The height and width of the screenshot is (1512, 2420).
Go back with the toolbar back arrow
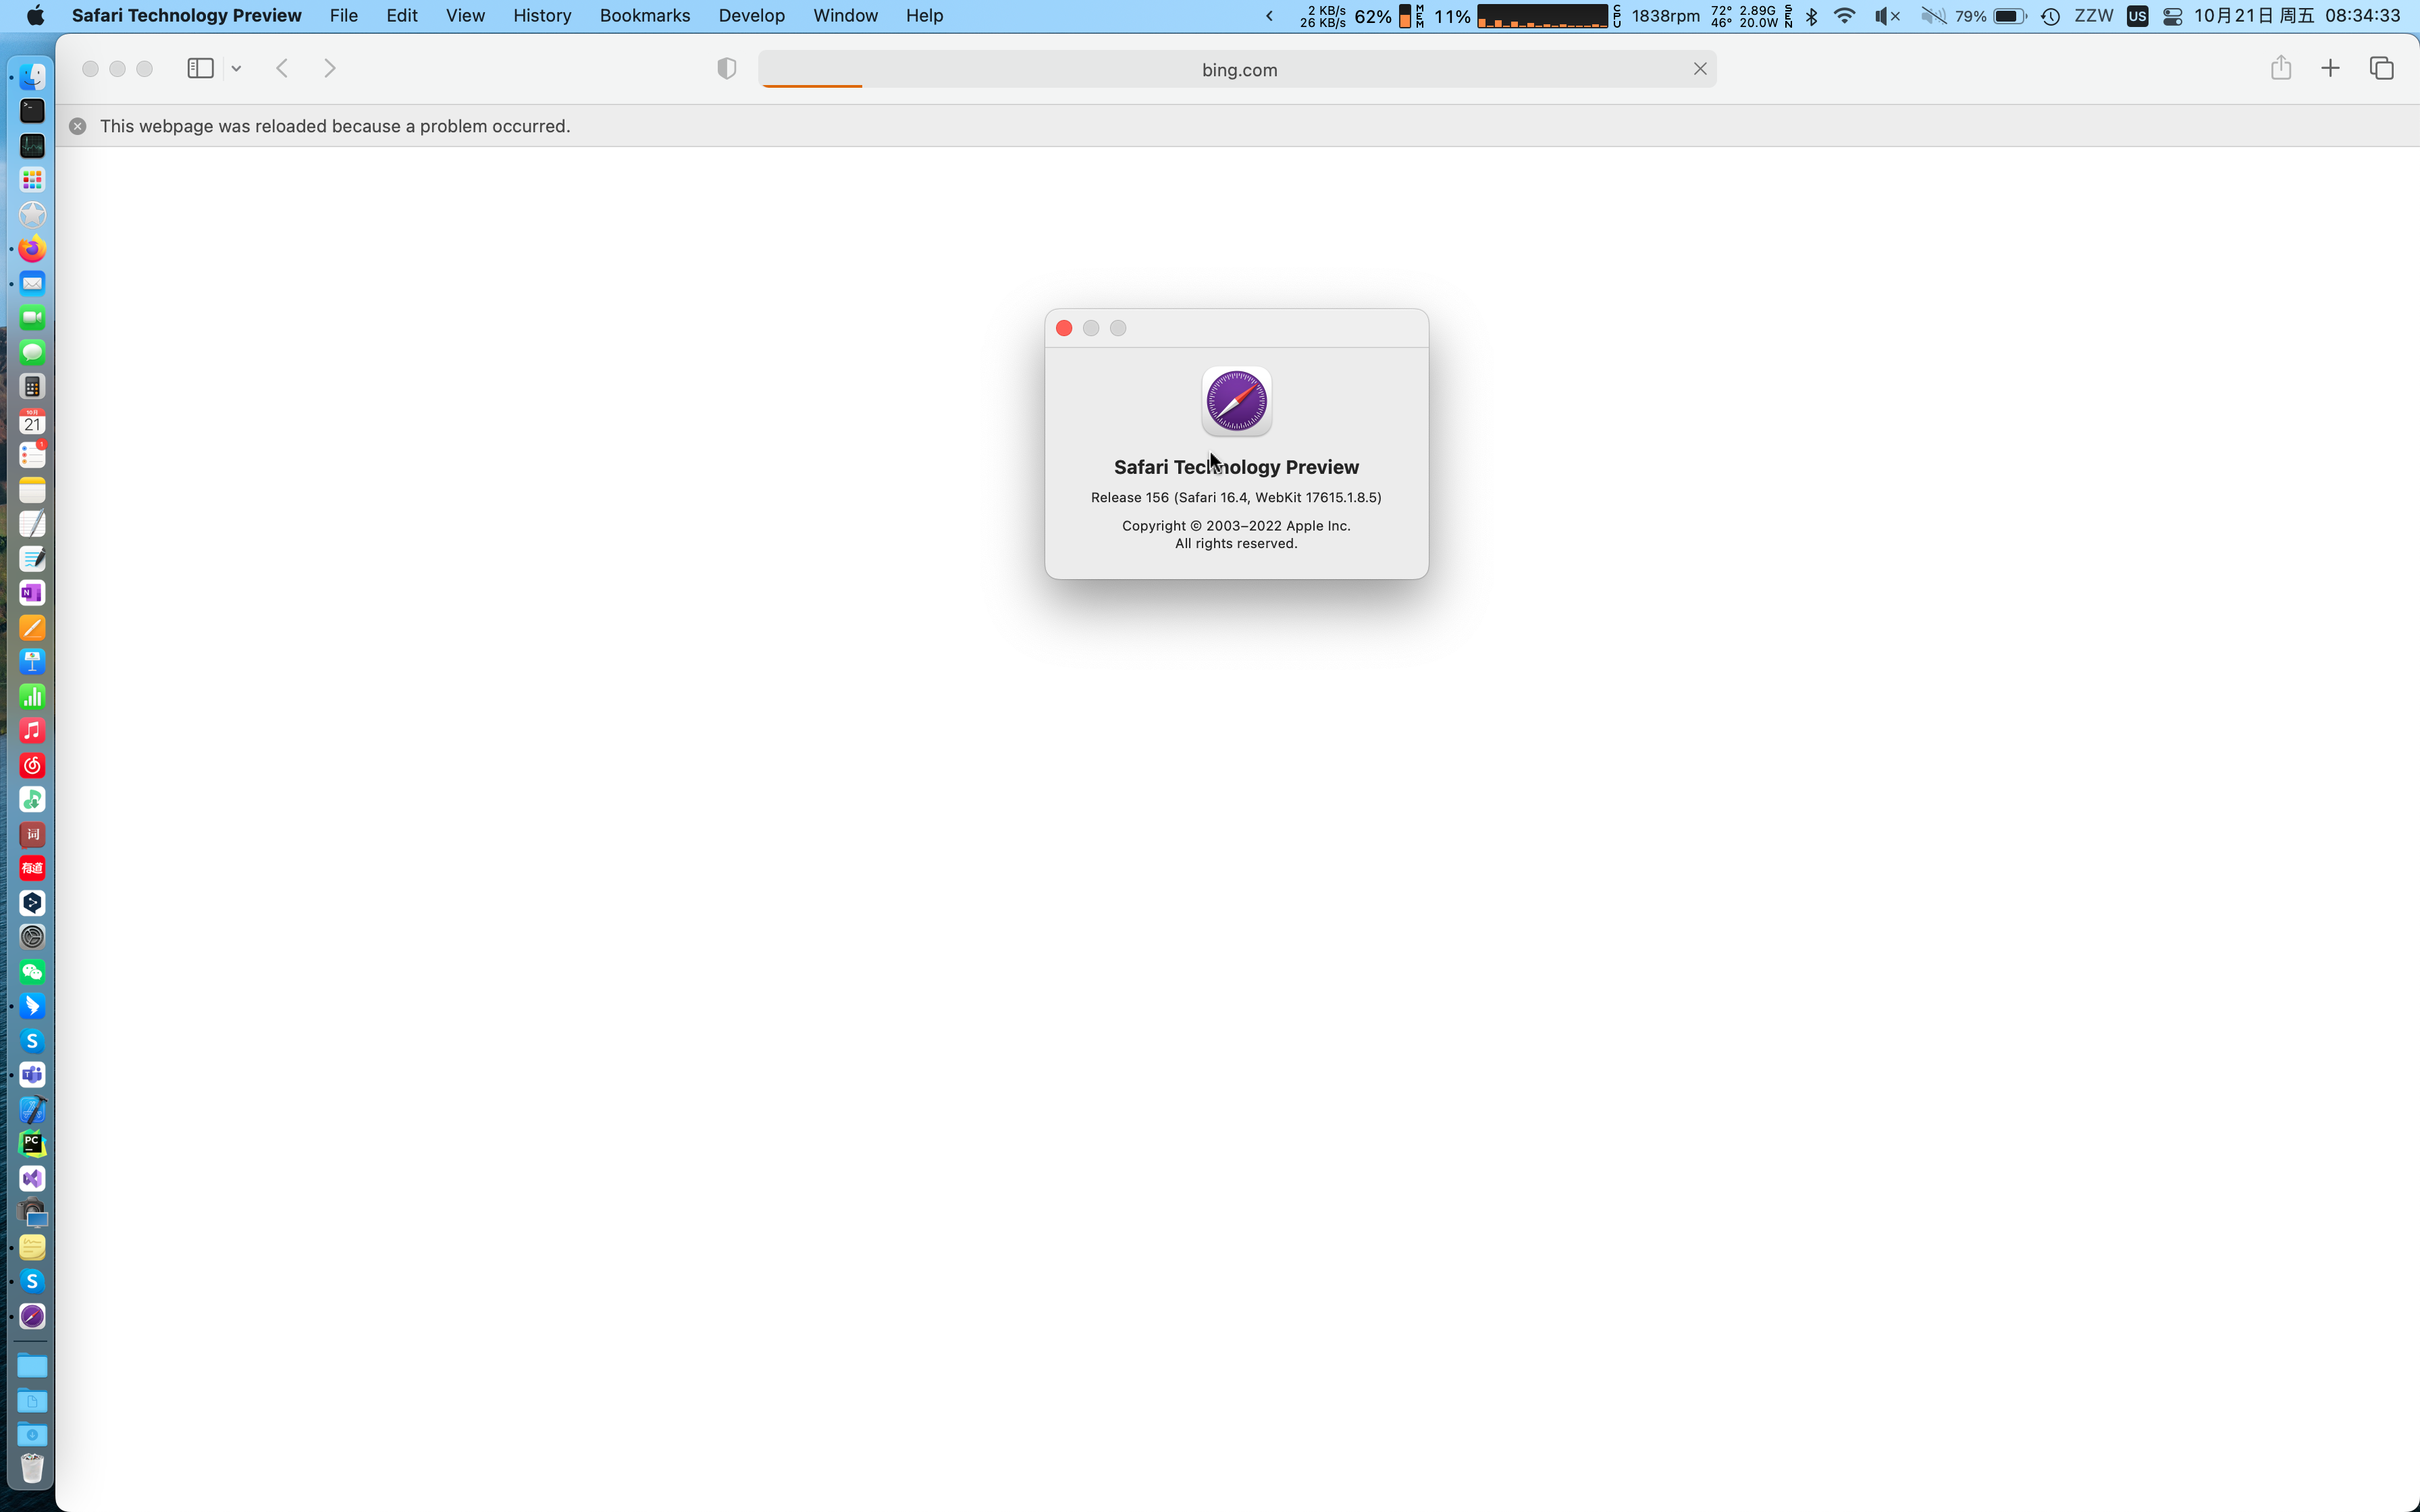point(282,68)
